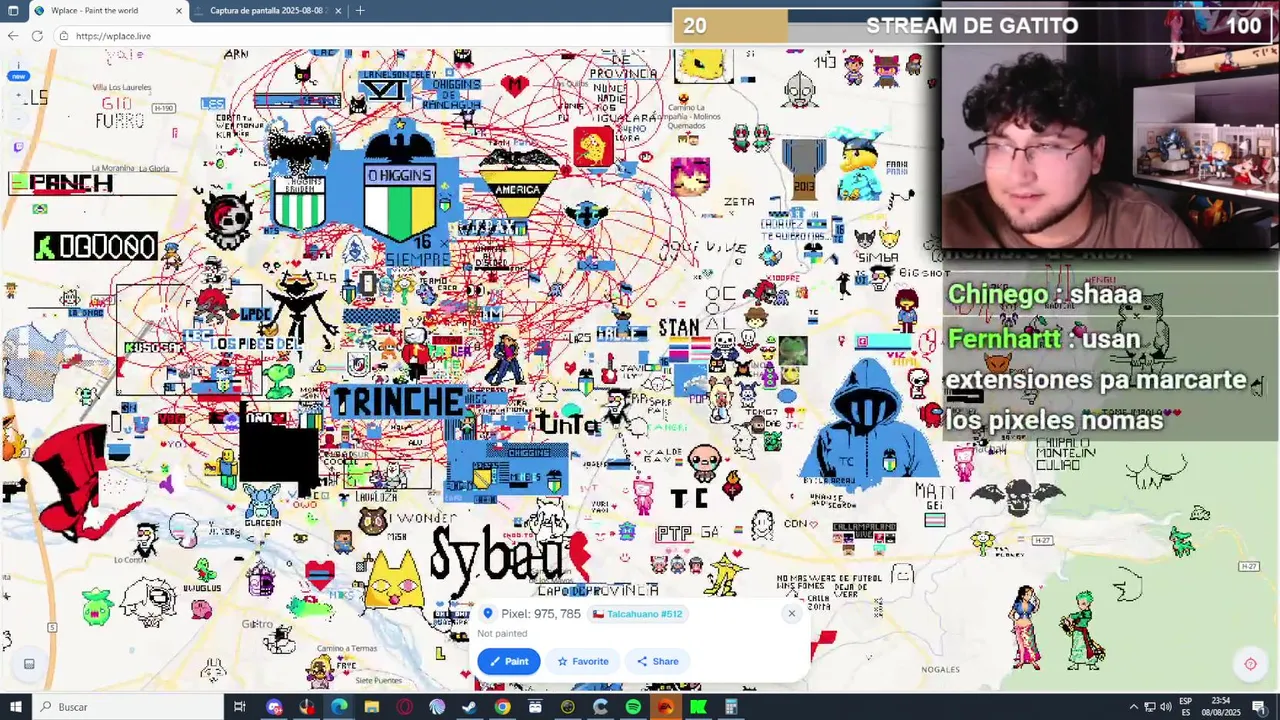Screen dimensions: 1280x720
Task: Close the pixel info popup
Action: pyautogui.click(x=791, y=614)
